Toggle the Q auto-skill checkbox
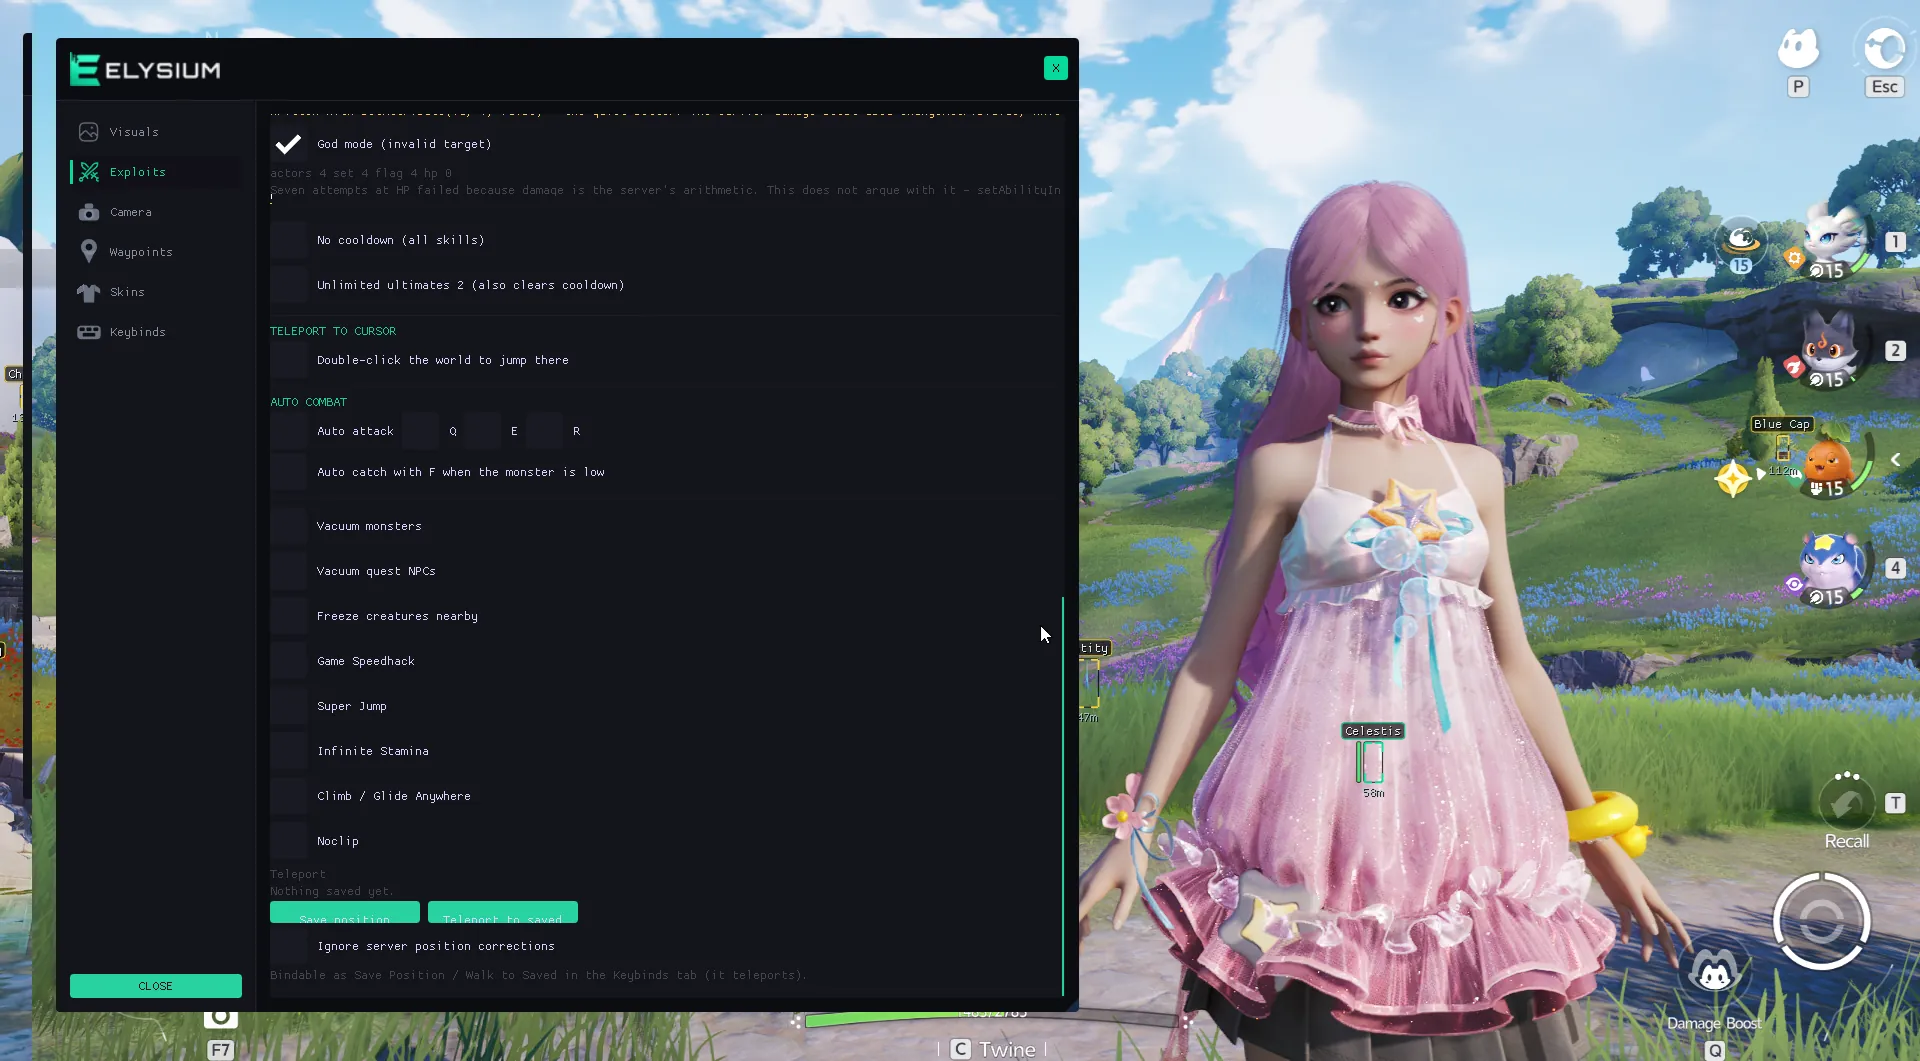1920x1061 pixels. [420, 431]
